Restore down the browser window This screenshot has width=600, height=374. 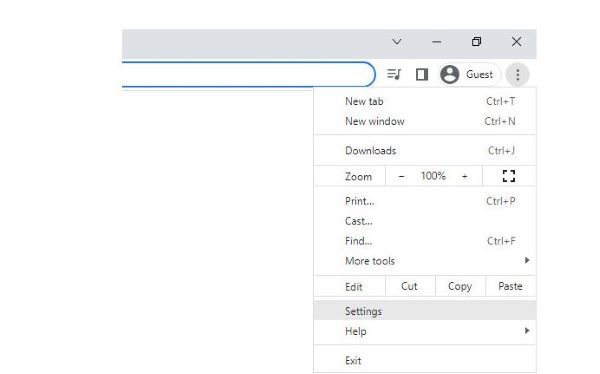pos(476,41)
